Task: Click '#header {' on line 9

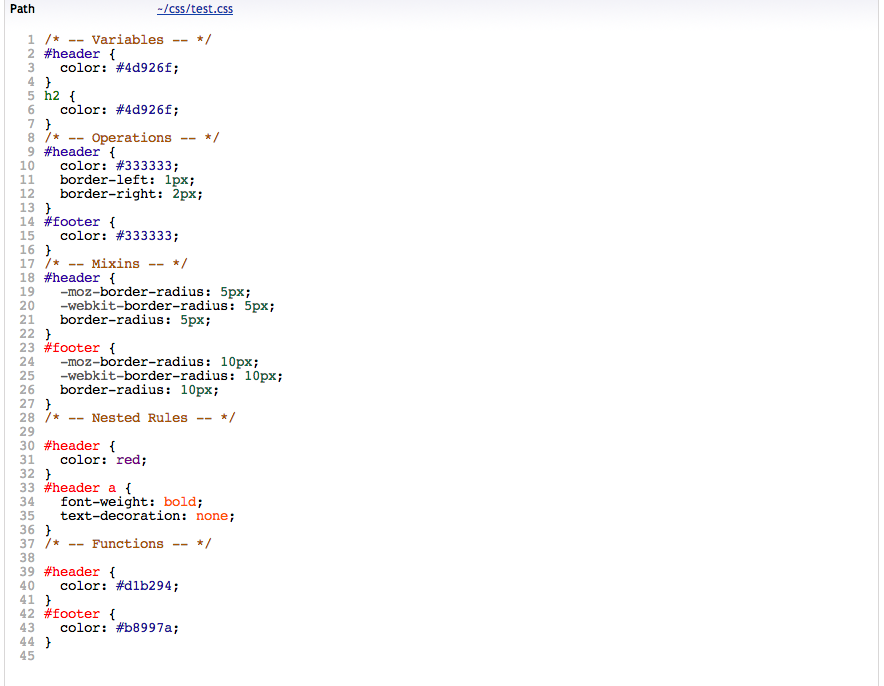Action: coord(79,152)
